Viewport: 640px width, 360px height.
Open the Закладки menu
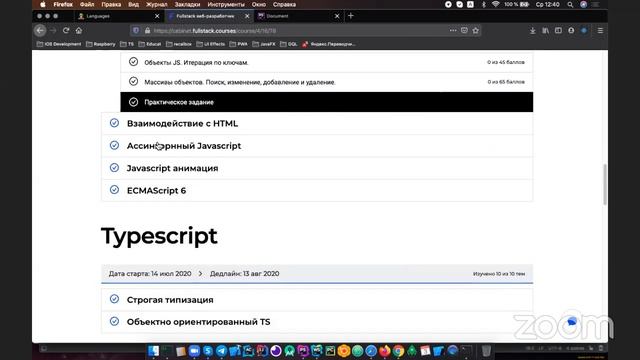point(187,4)
